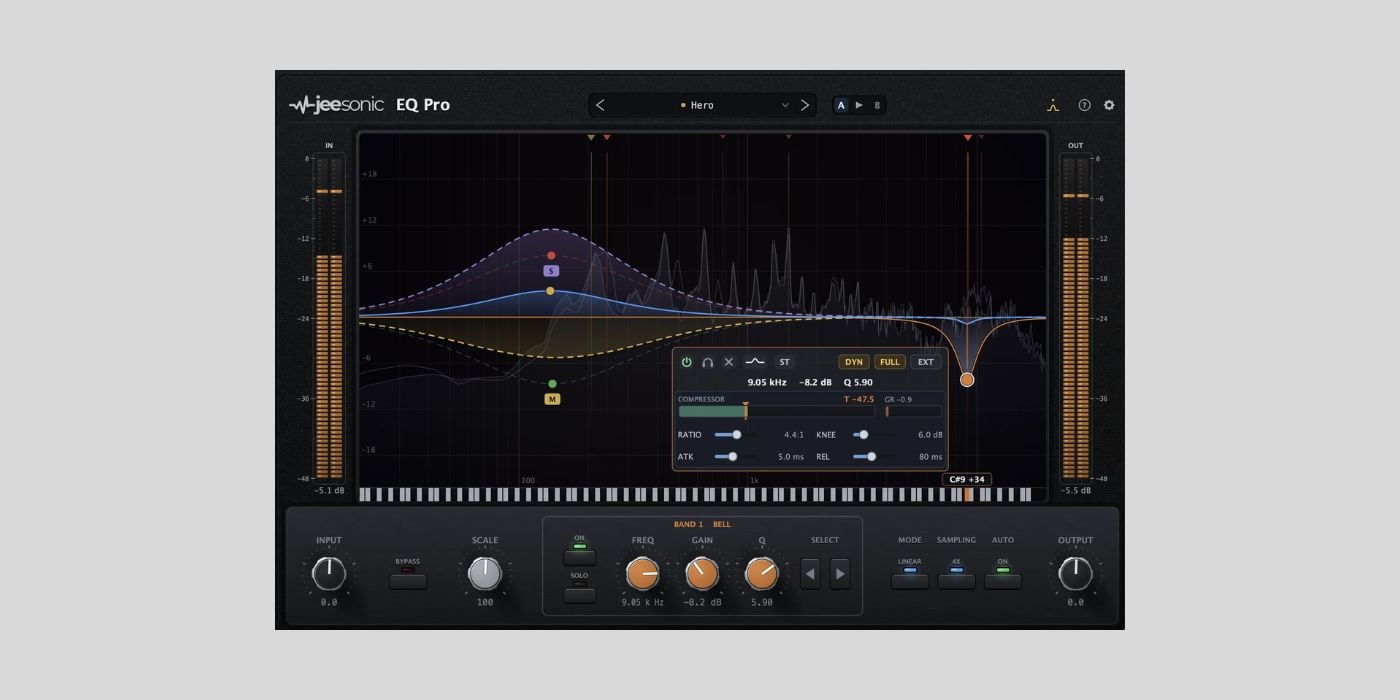Delete band with X icon in popup
This screenshot has height=700, width=1400.
point(728,362)
